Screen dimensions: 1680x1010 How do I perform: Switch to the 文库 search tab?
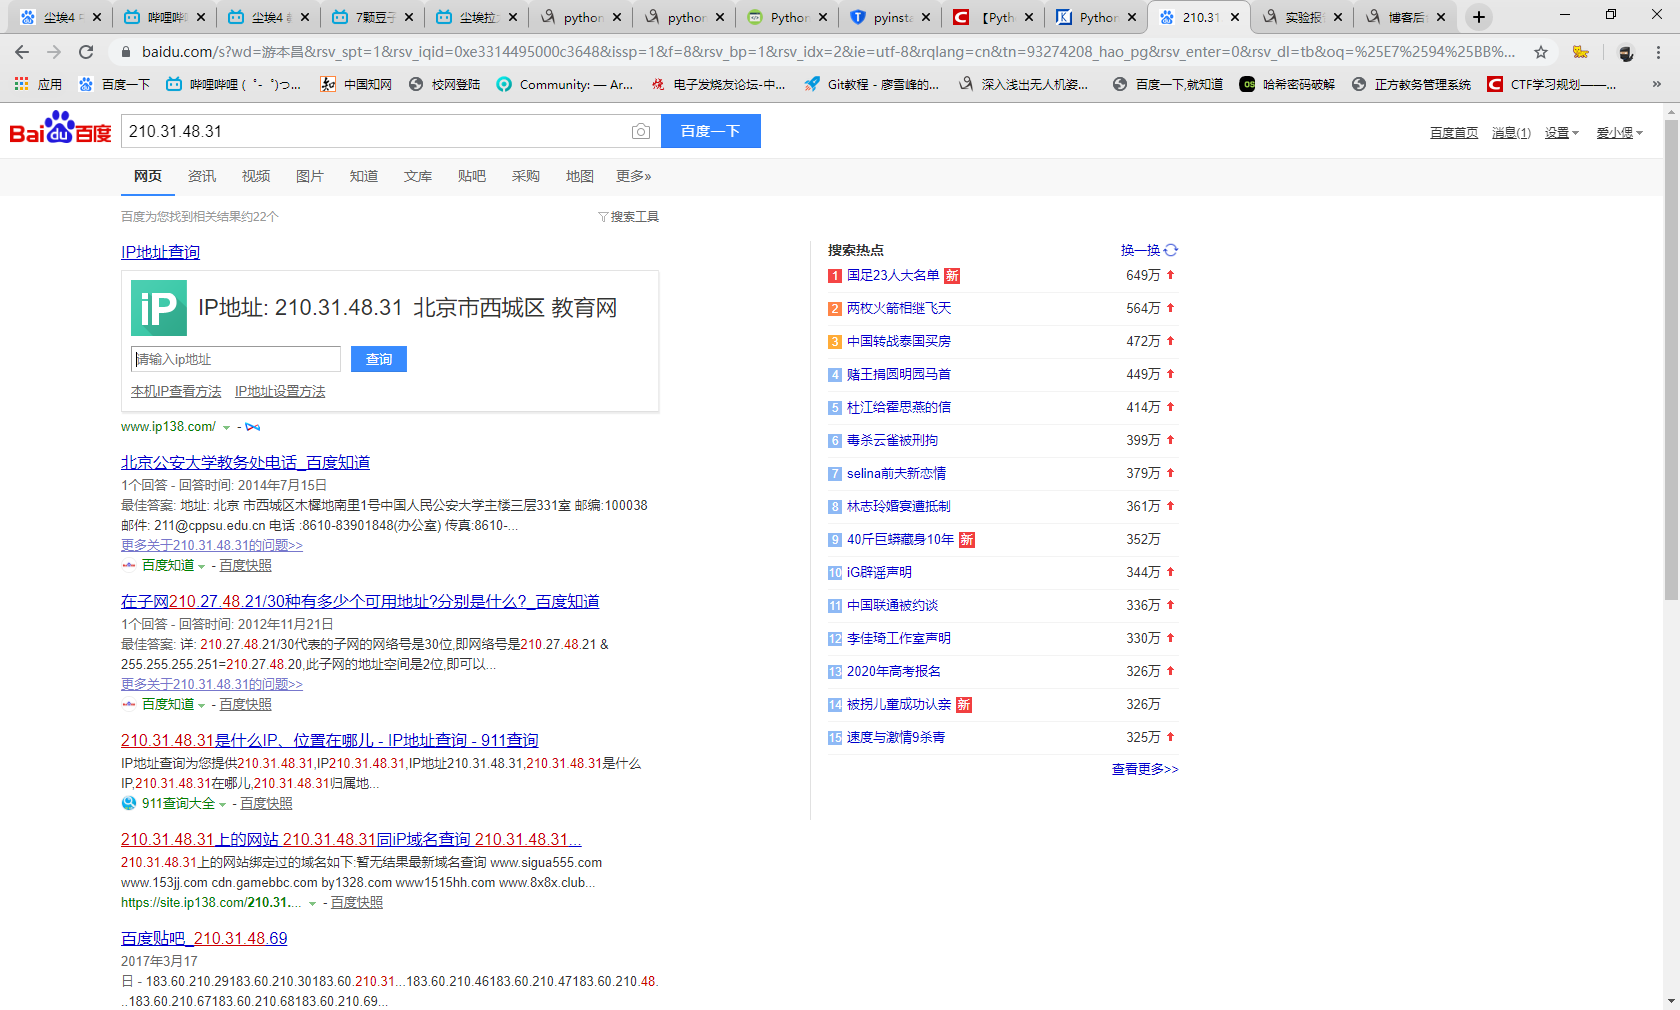418,176
